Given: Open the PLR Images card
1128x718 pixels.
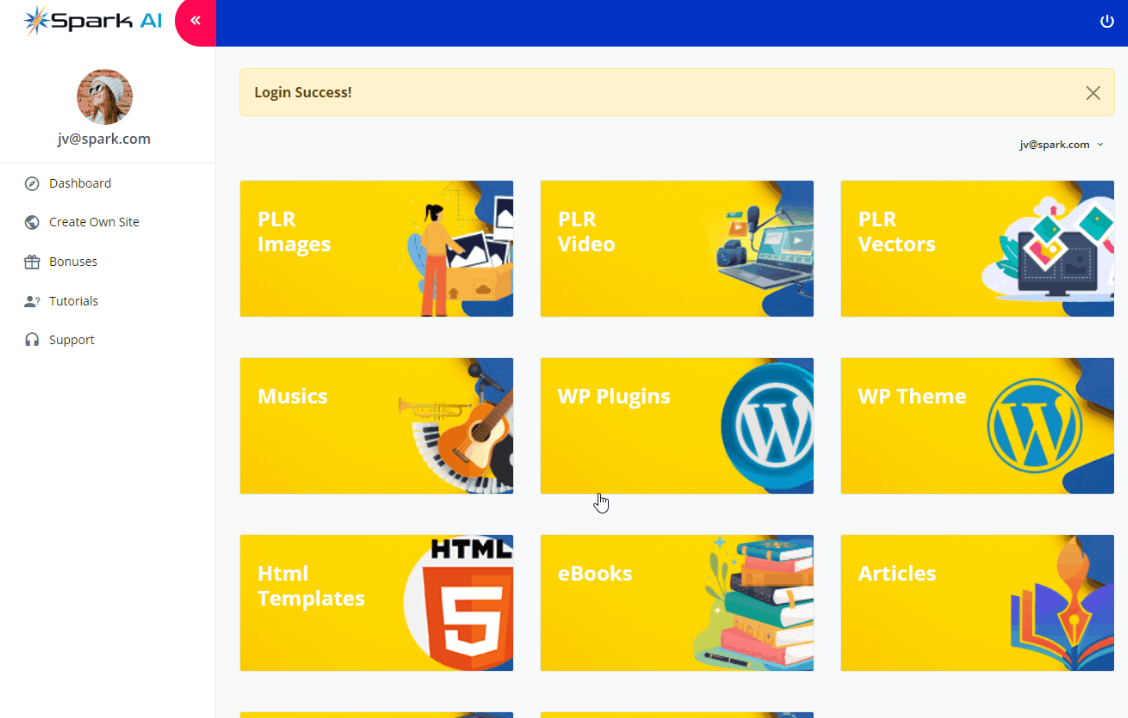Looking at the screenshot, I should click(376, 249).
